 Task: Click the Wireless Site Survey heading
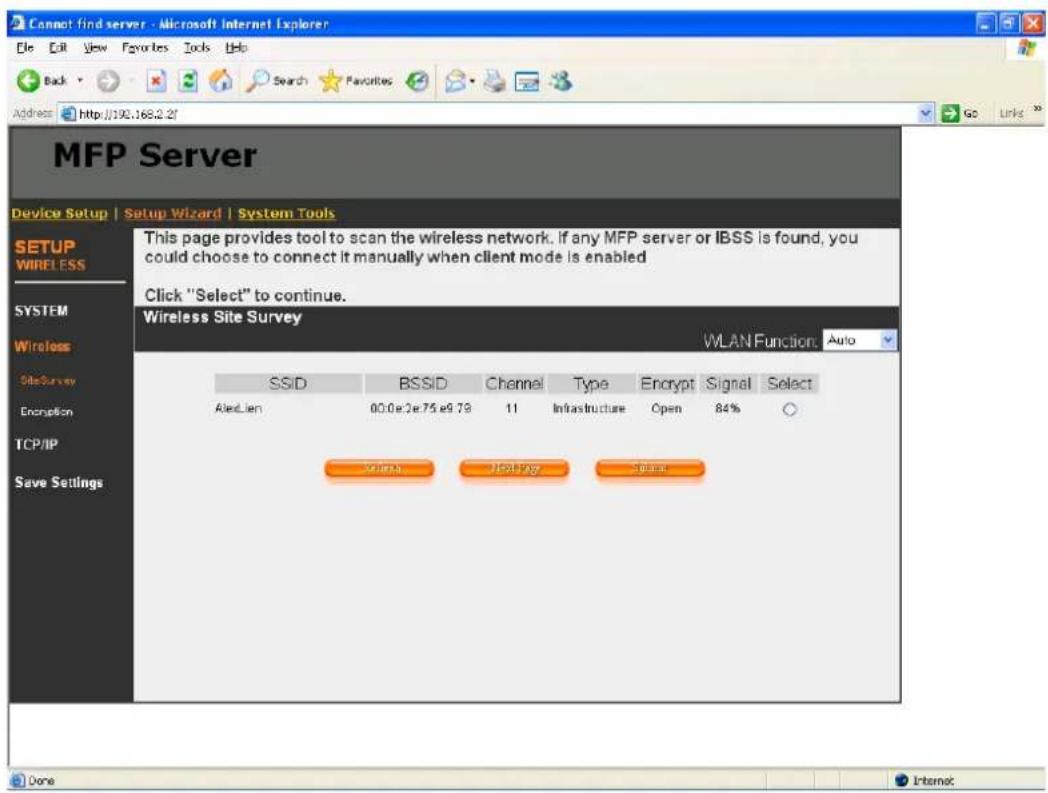pyautogui.click(x=223, y=317)
